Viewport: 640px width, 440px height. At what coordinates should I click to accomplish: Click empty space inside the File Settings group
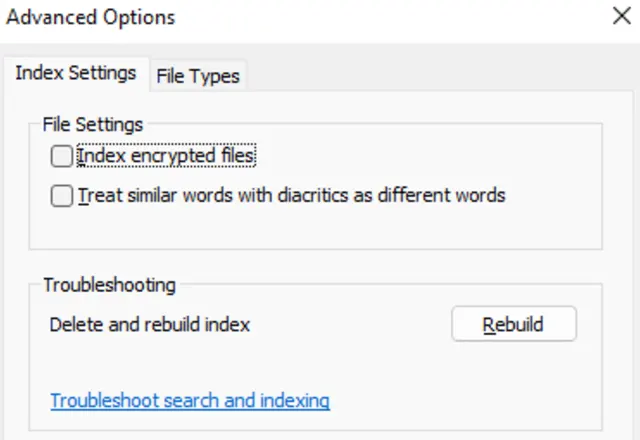coord(400,228)
